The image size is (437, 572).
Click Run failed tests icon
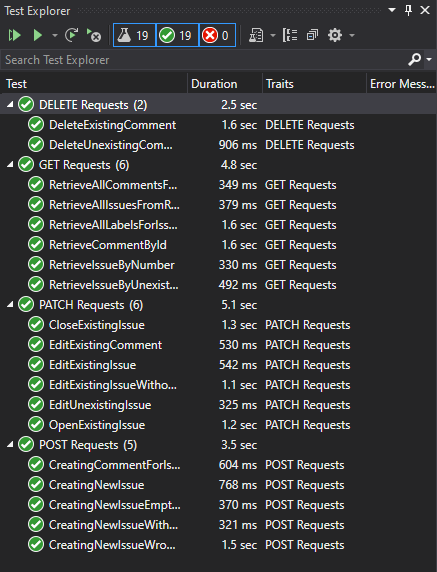94,35
